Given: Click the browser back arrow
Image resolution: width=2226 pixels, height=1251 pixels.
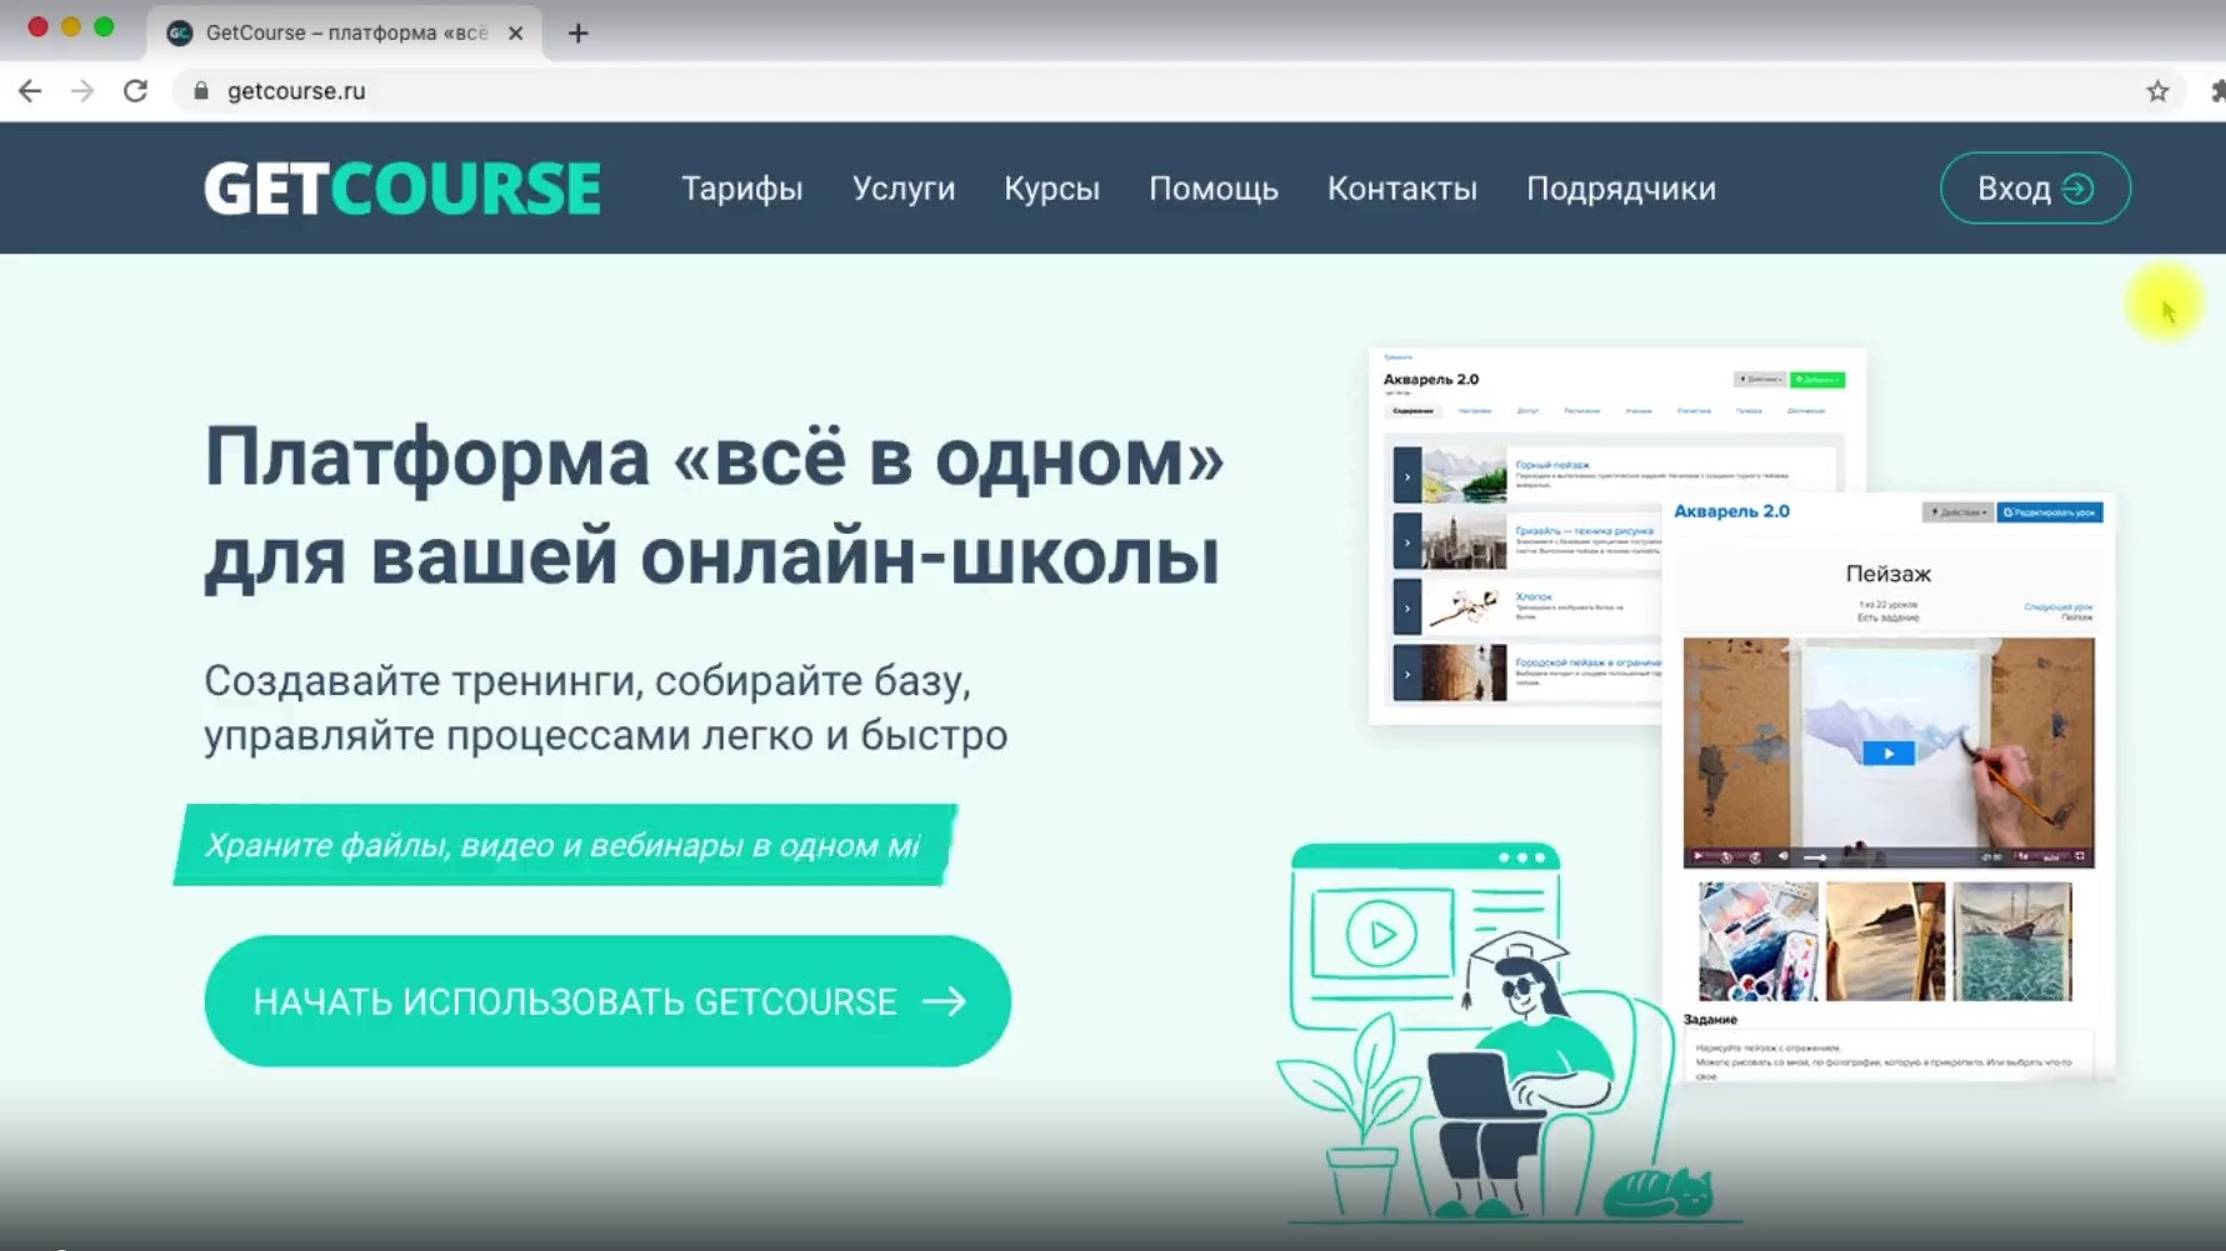Looking at the screenshot, I should pos(30,91).
